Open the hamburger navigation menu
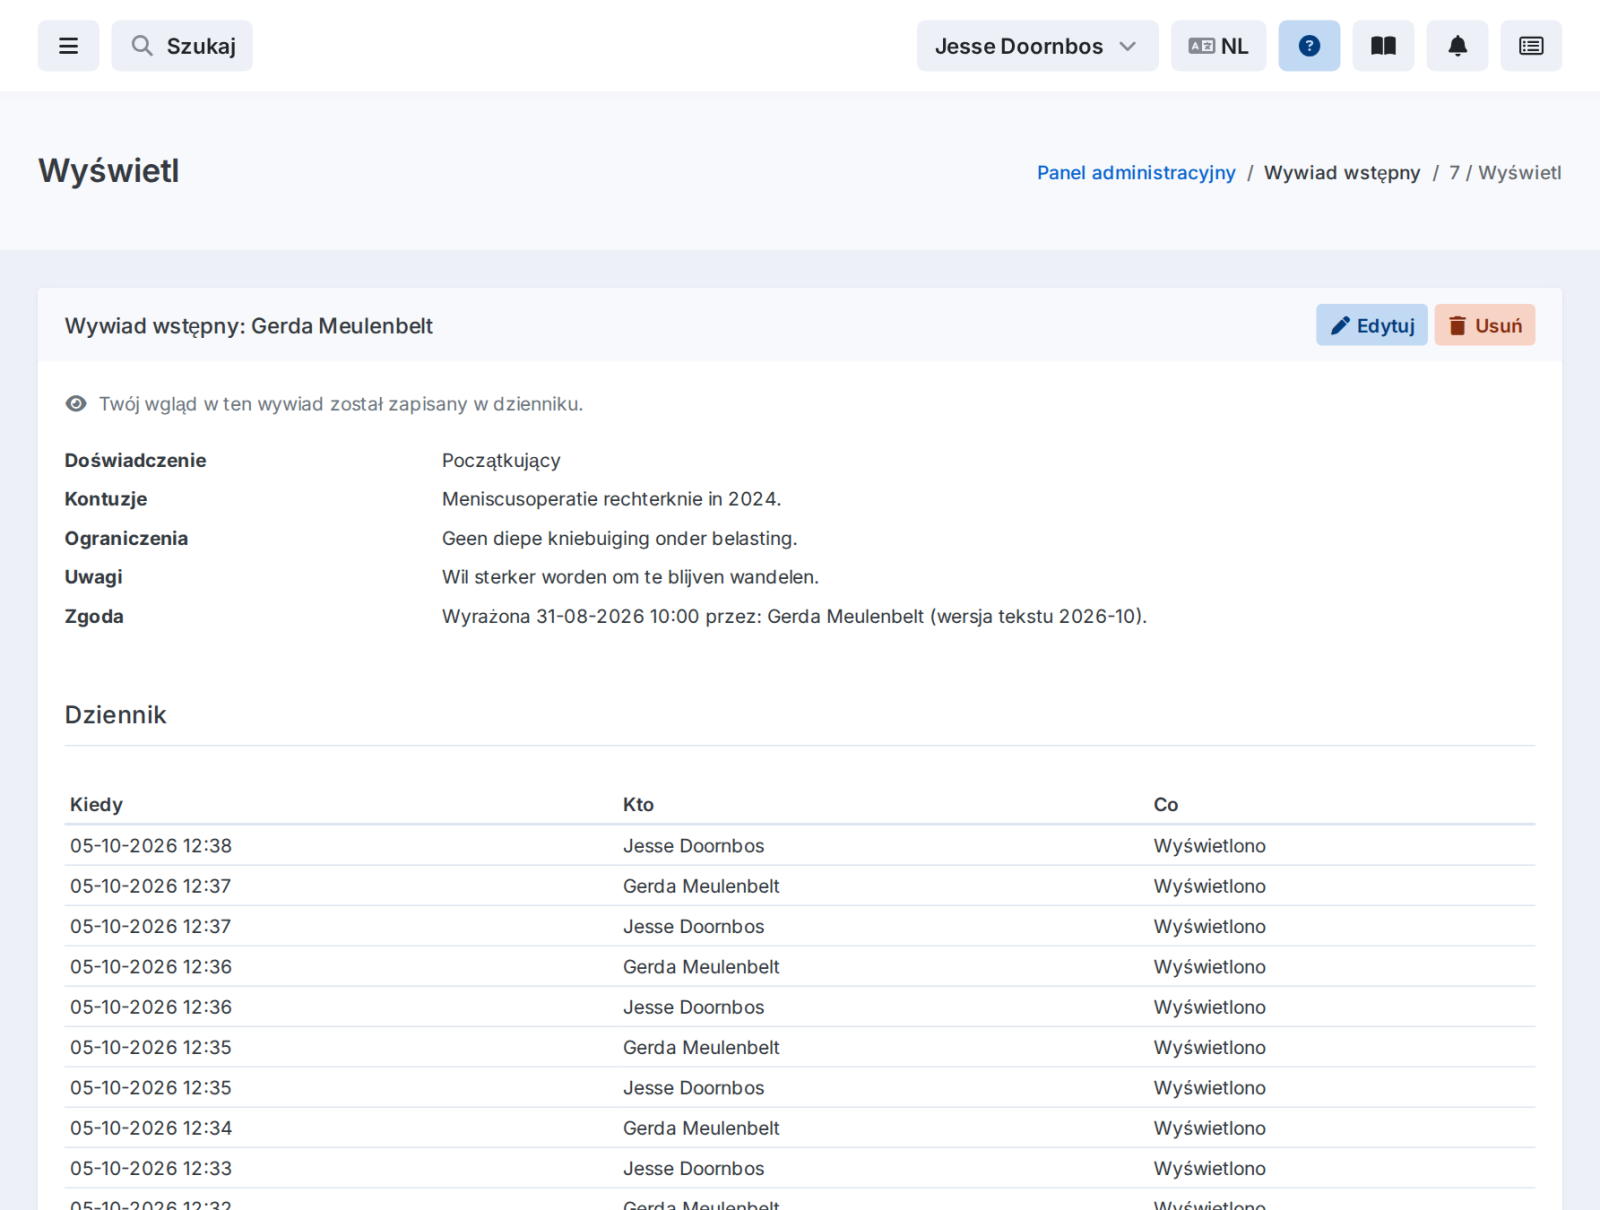The width and height of the screenshot is (1600, 1210). pos(68,46)
